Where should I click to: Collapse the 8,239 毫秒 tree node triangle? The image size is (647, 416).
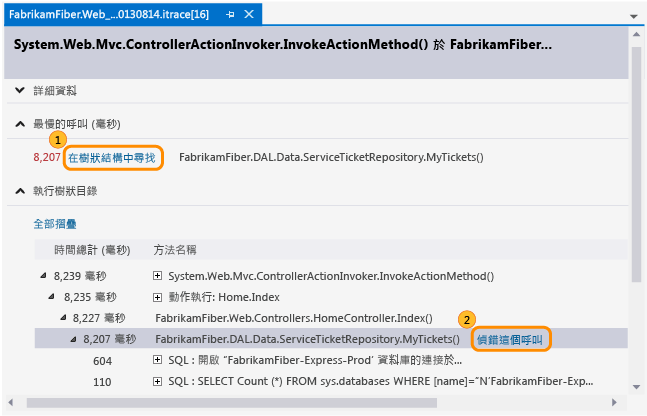43,275
